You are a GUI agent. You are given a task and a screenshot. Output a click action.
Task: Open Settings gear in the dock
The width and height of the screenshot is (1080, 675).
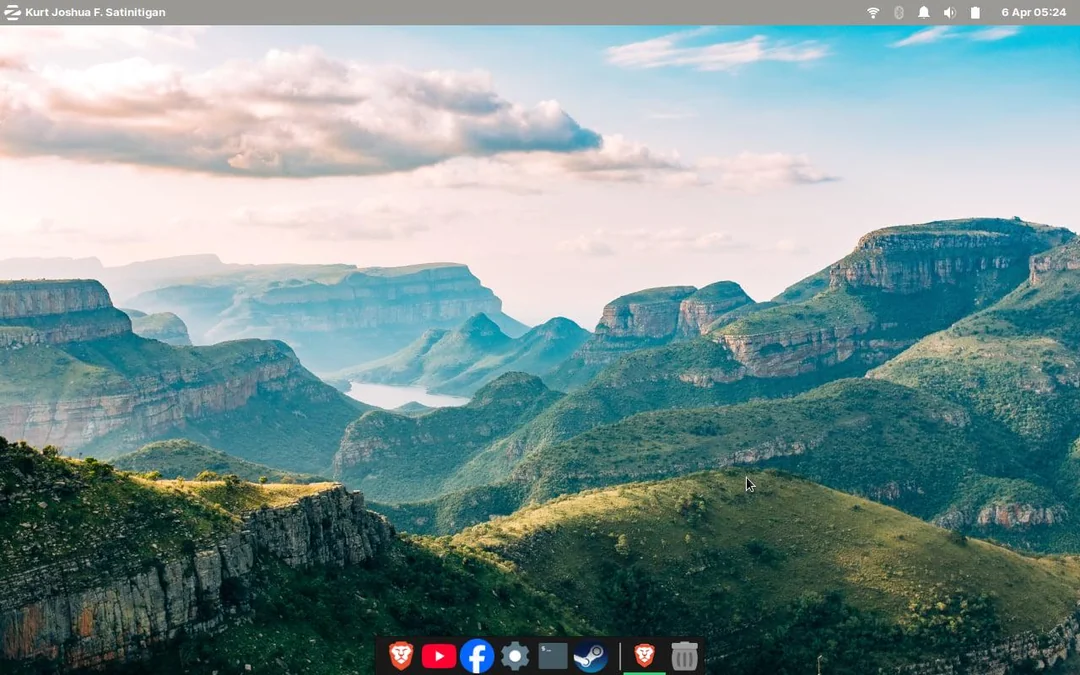(515, 655)
